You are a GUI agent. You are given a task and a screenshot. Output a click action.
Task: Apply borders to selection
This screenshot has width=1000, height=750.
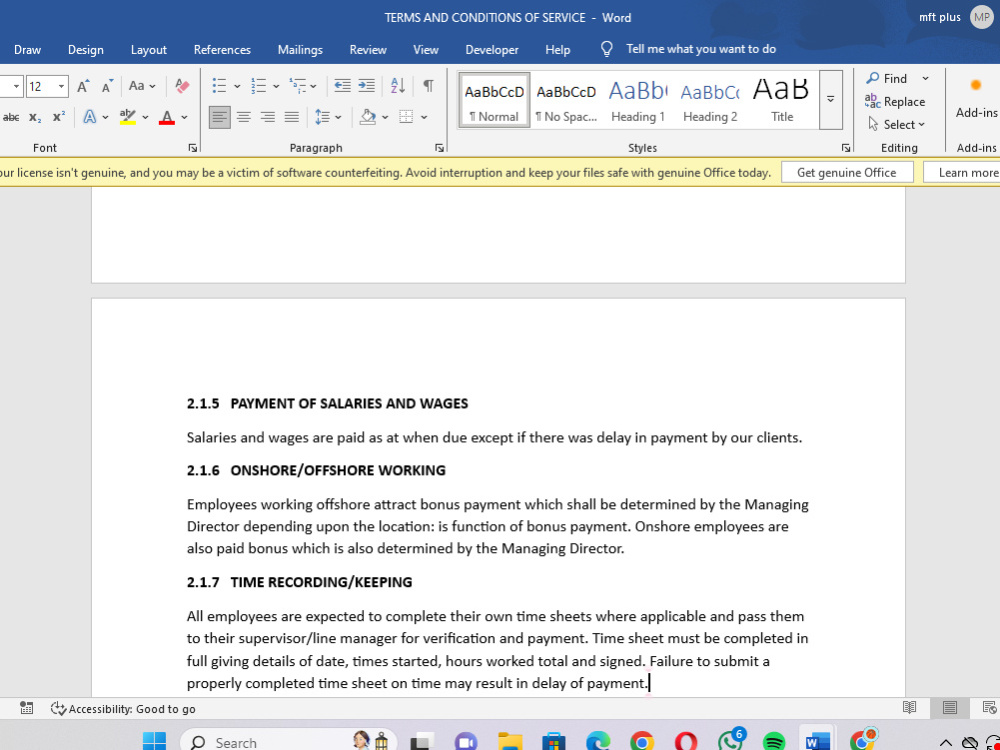point(406,117)
